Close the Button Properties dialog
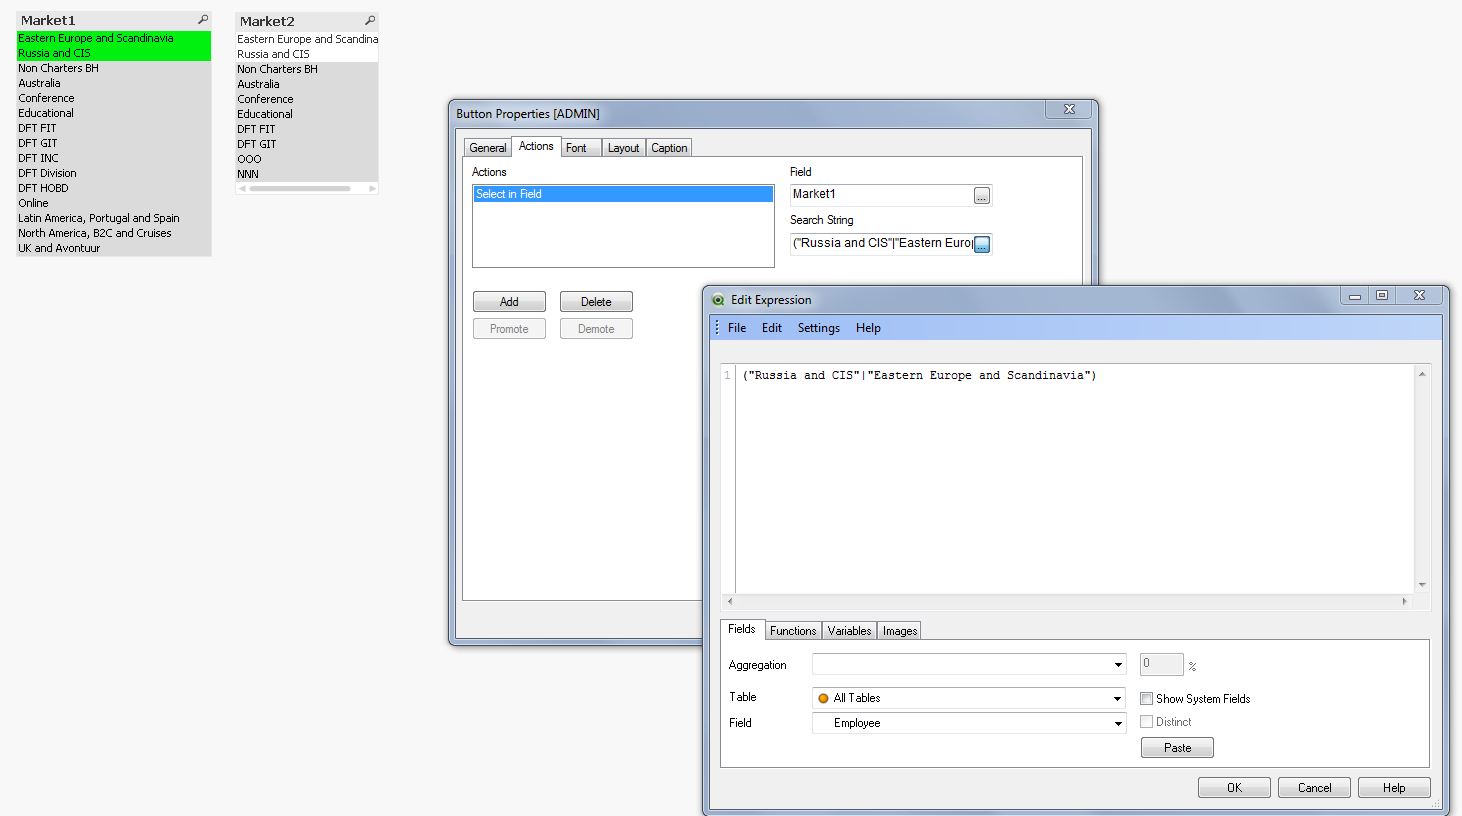The image size is (1462, 816). tap(1069, 109)
